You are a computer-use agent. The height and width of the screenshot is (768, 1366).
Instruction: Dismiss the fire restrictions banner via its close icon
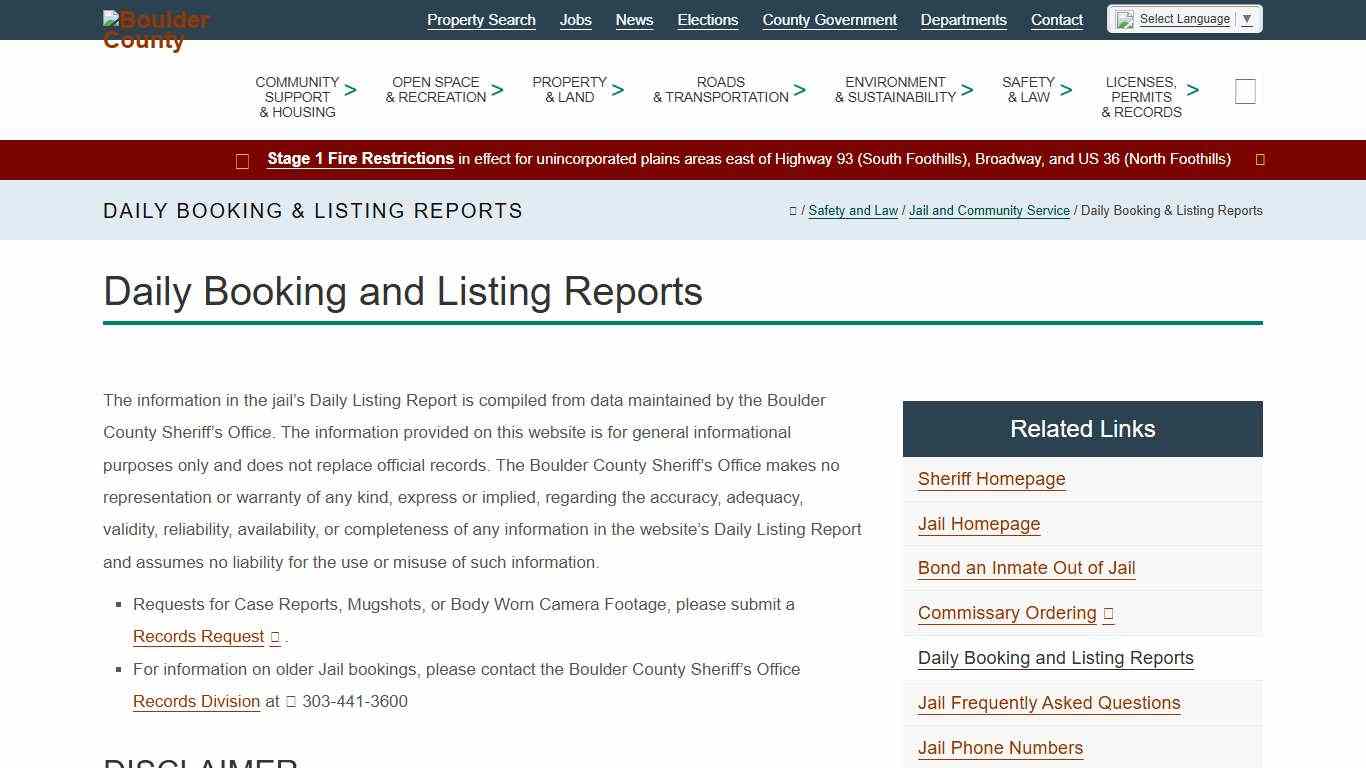point(1259,159)
